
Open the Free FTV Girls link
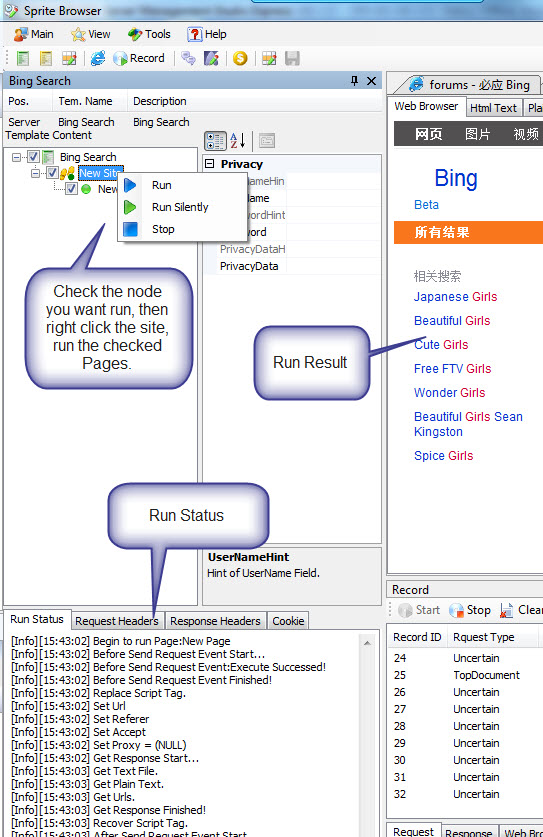[452, 369]
